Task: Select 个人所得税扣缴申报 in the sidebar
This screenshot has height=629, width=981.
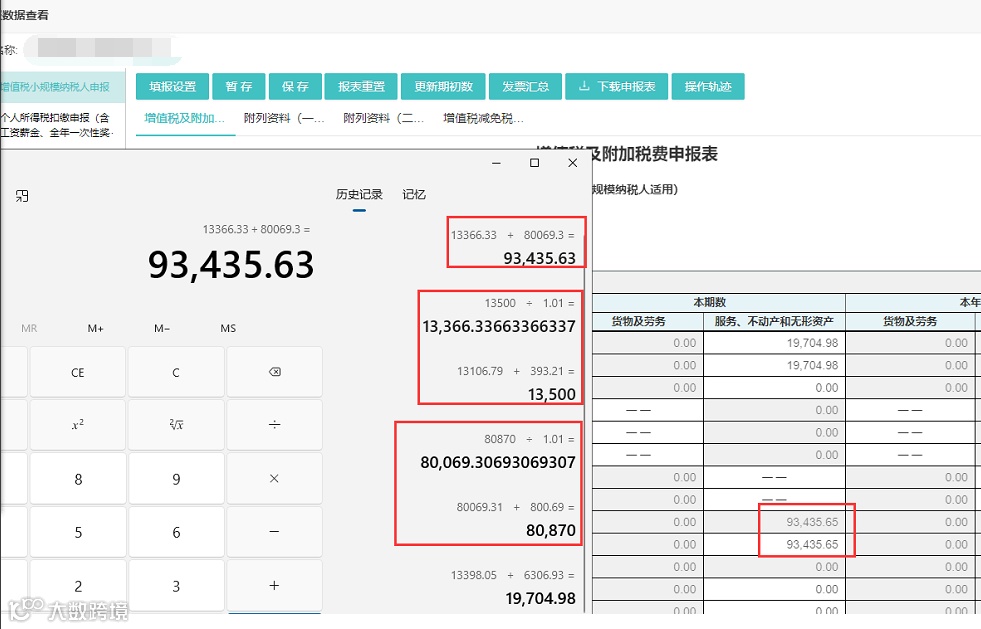Action: click(58, 125)
